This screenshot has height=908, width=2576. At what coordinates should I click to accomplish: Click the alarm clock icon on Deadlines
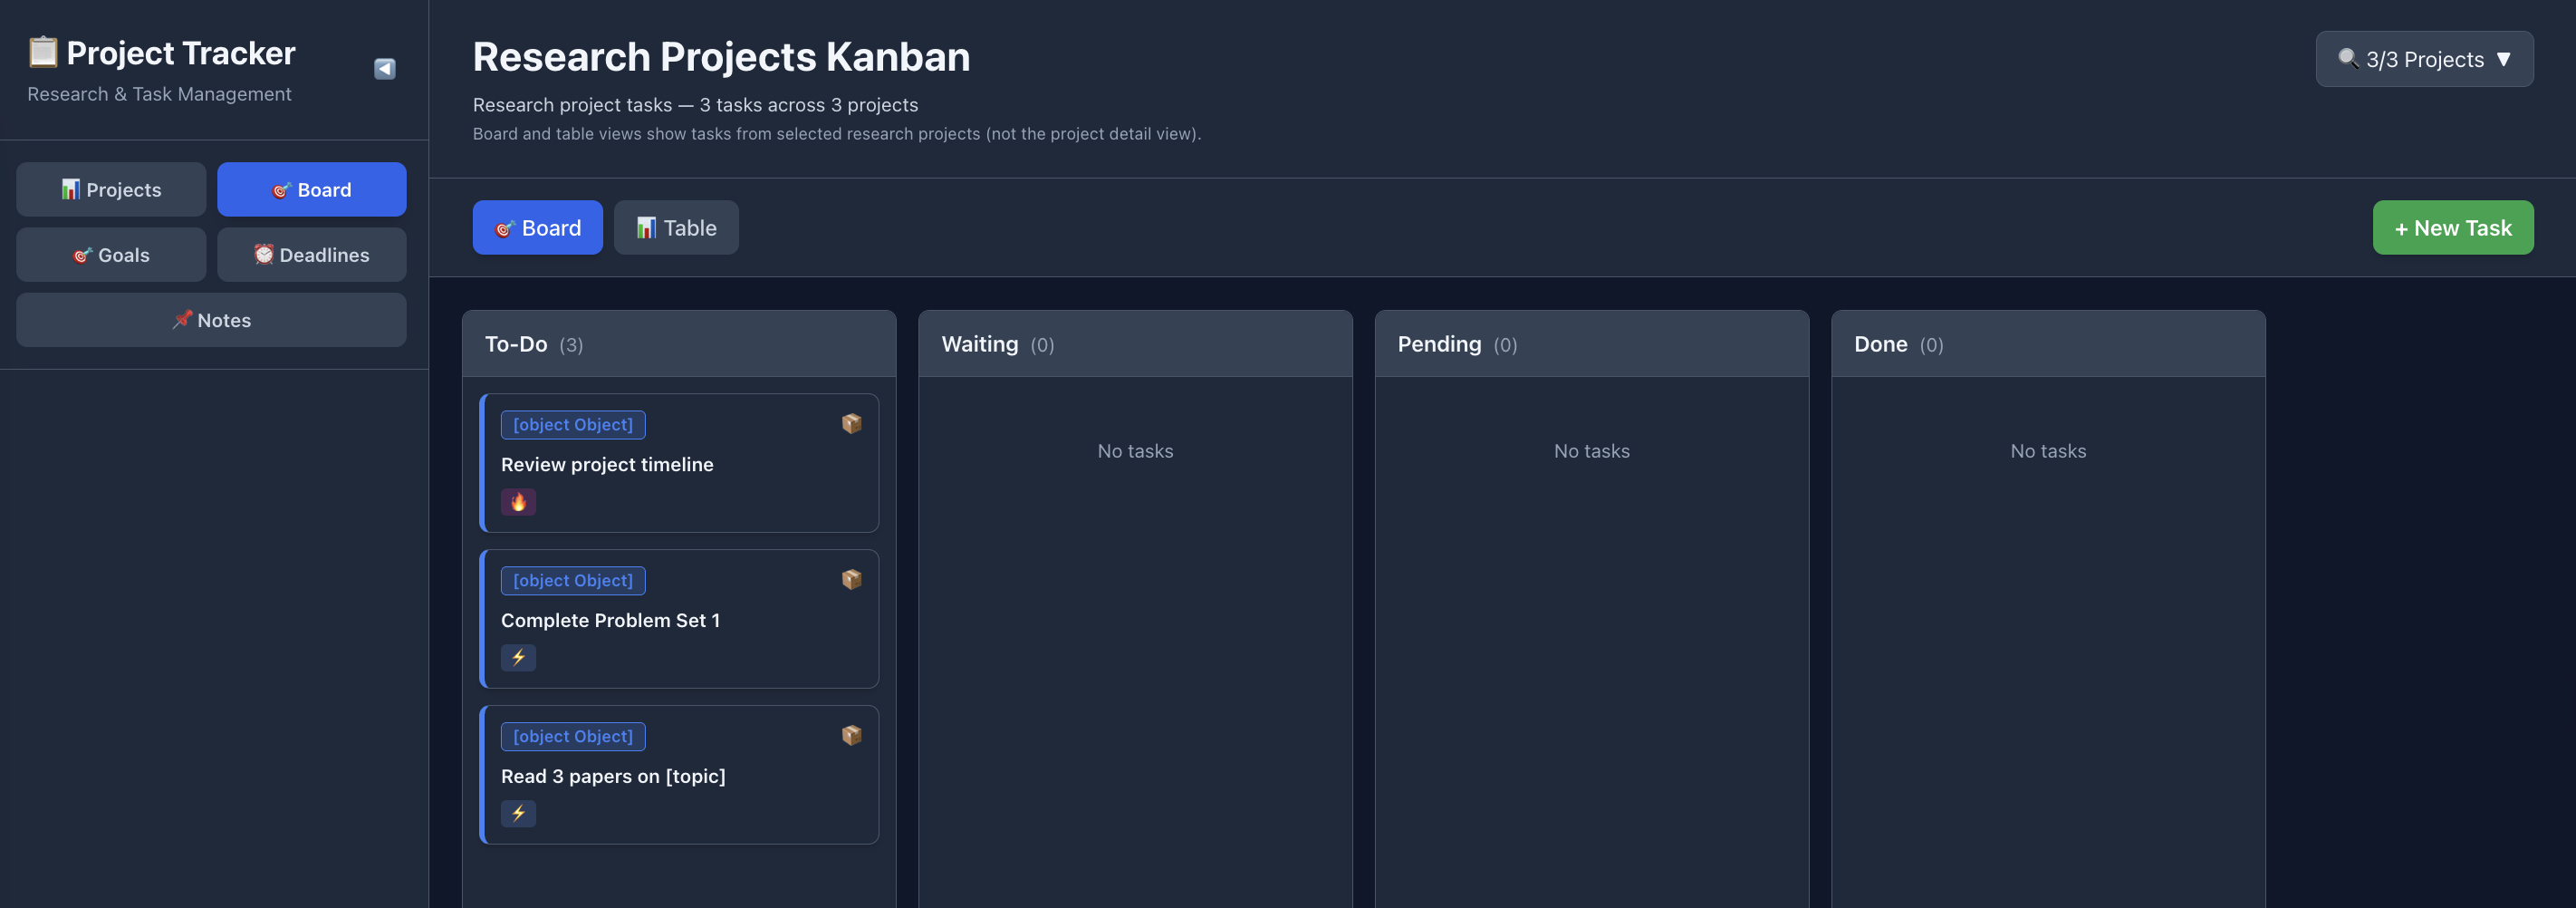[264, 254]
